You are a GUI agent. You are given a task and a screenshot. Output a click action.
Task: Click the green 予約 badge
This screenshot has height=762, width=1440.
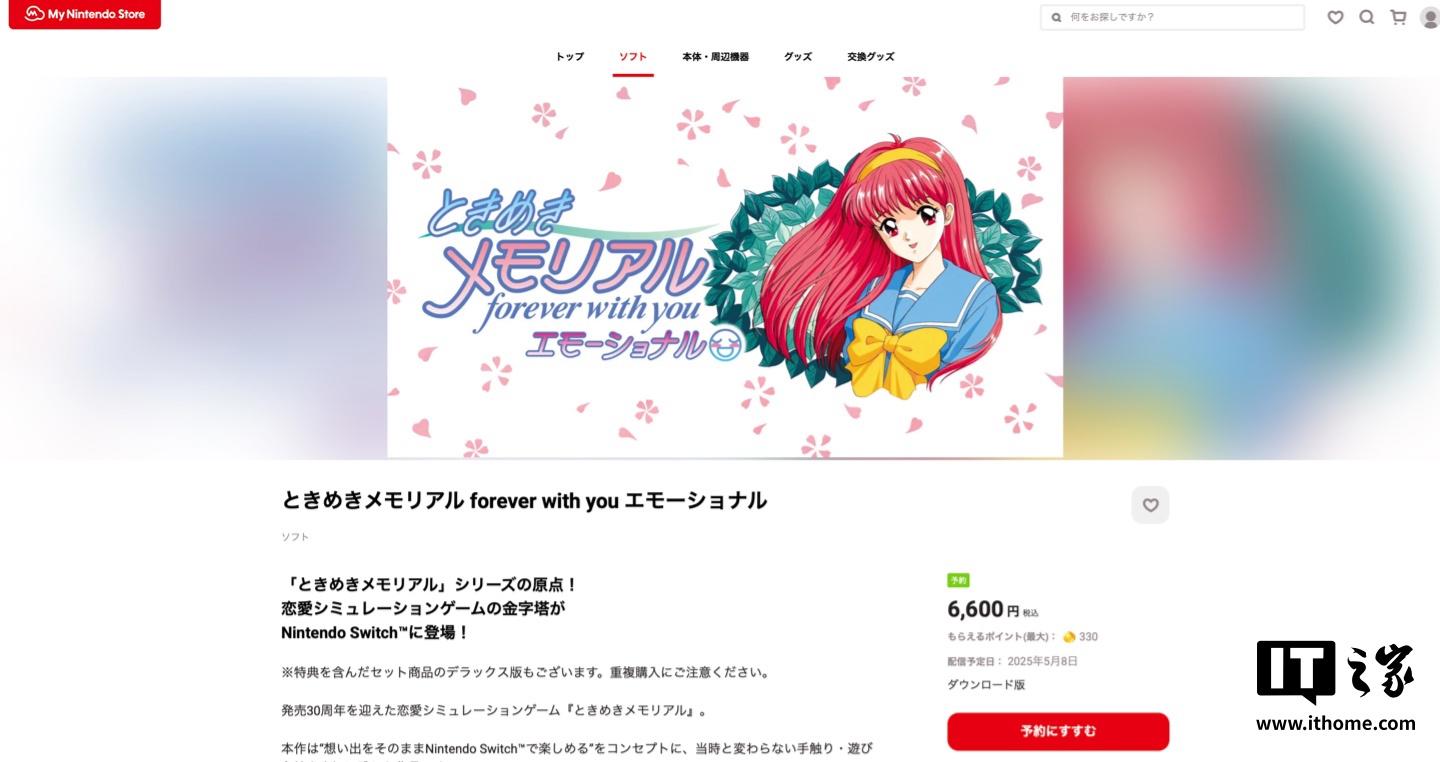958,580
